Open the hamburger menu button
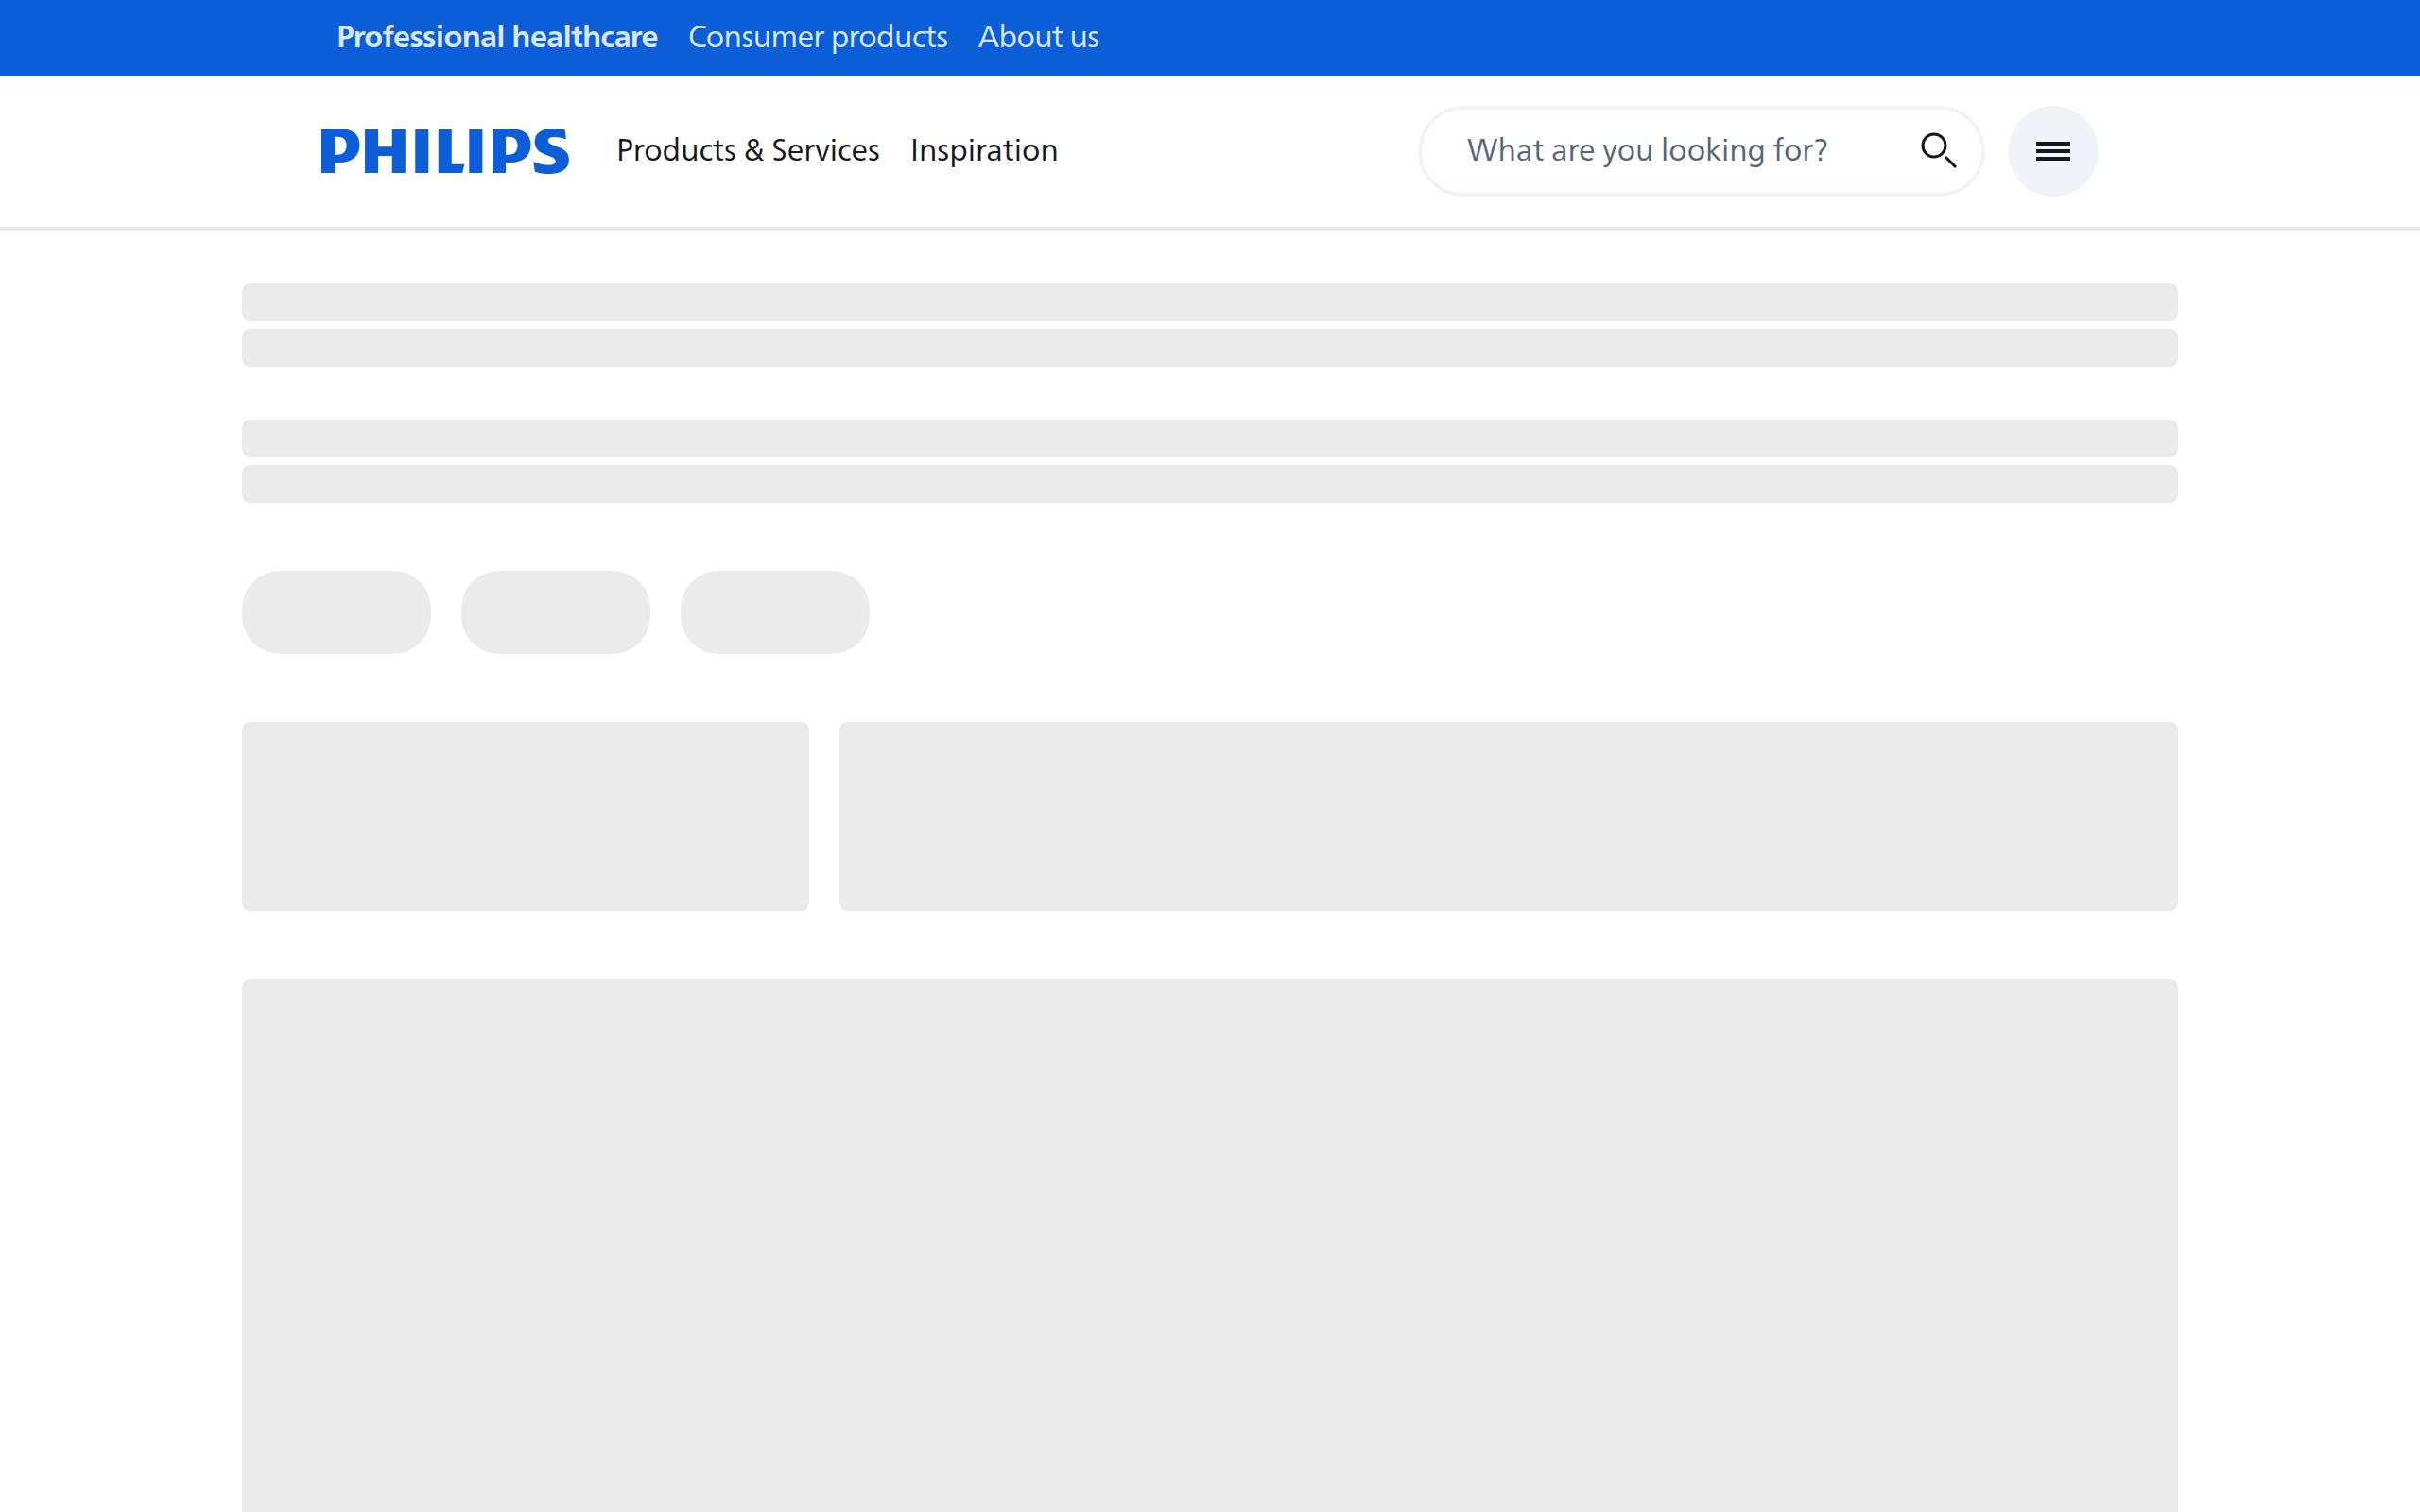The image size is (2420, 1512). pos(2052,151)
